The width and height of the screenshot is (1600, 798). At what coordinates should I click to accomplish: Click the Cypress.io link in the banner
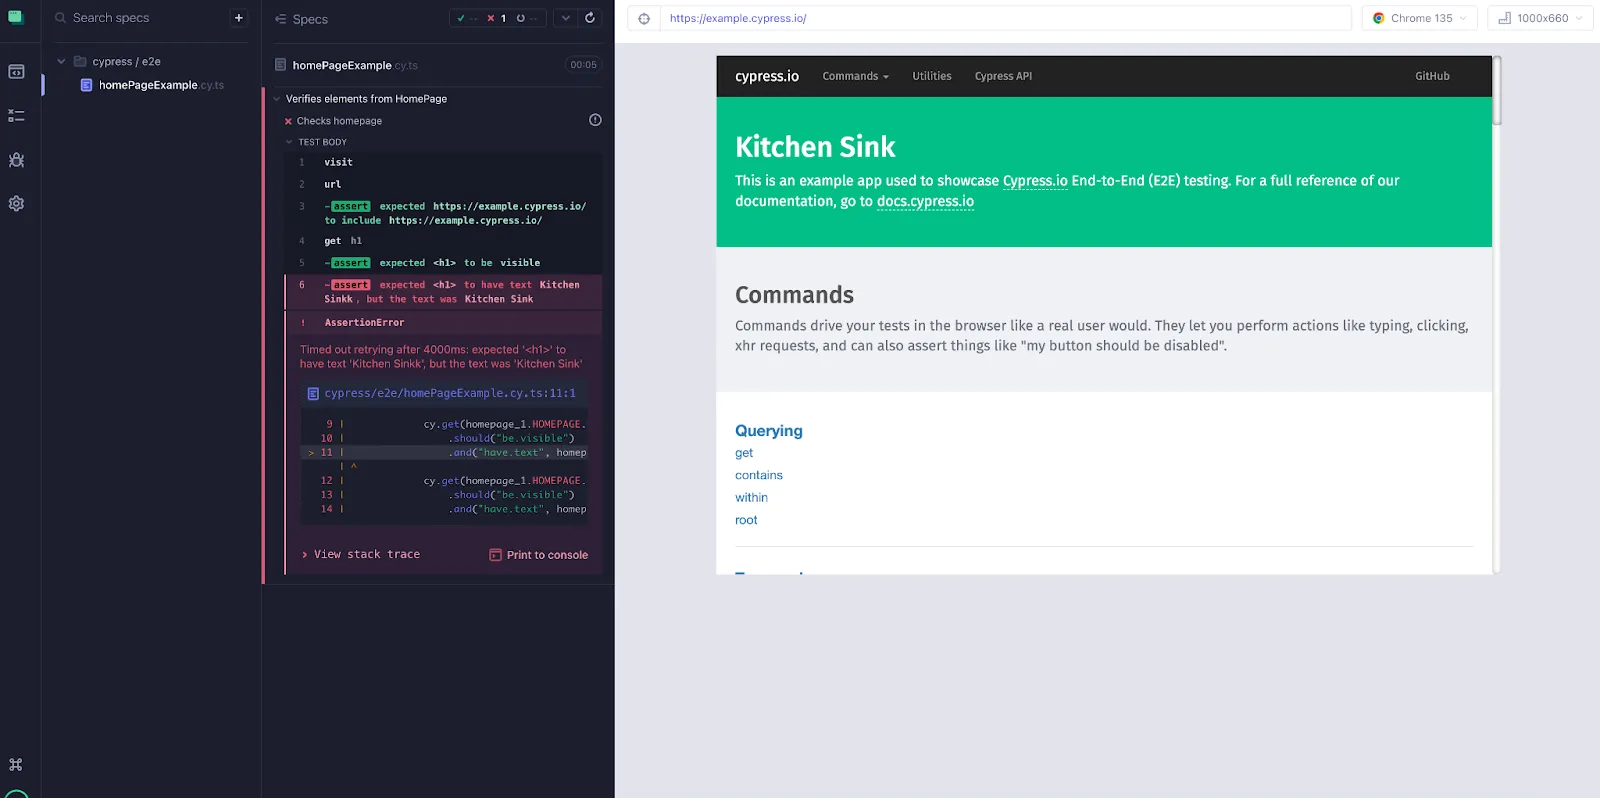(1035, 181)
